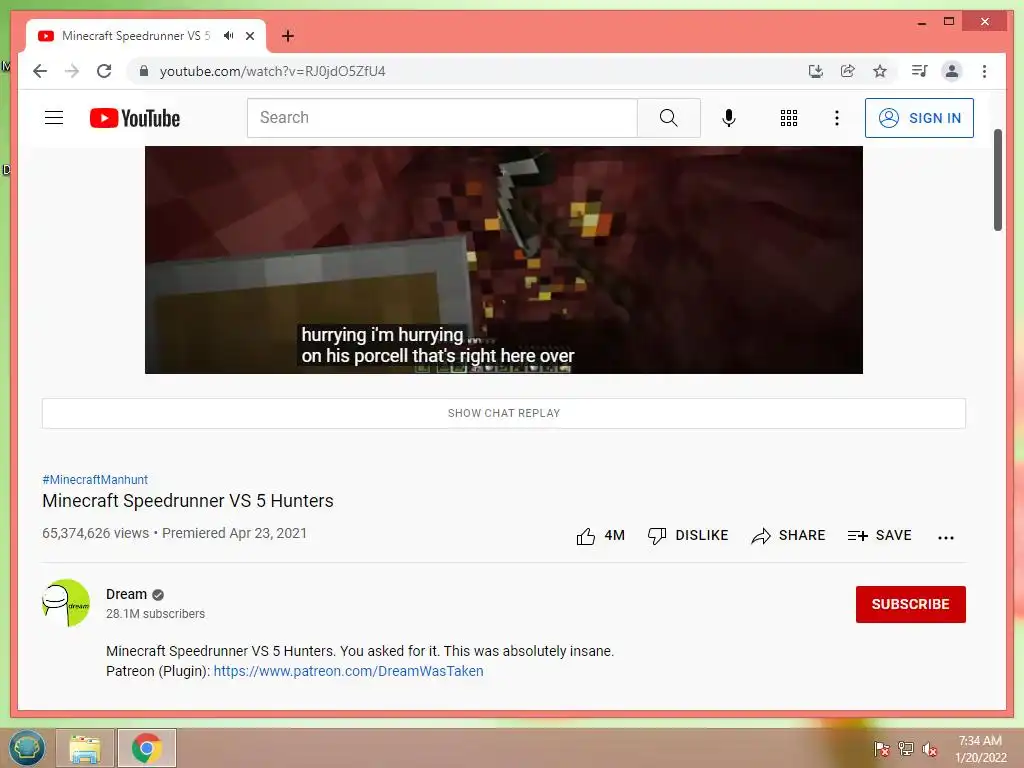Focus the YouTube Search field
Image resolution: width=1024 pixels, height=768 pixels.
(442, 118)
